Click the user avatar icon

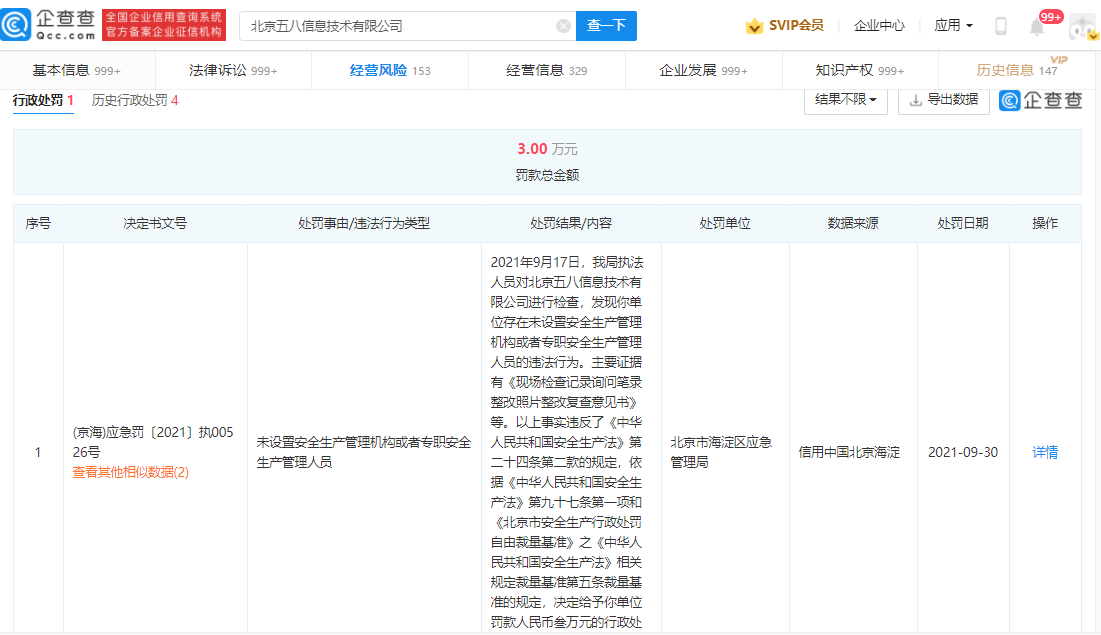[x=1083, y=27]
